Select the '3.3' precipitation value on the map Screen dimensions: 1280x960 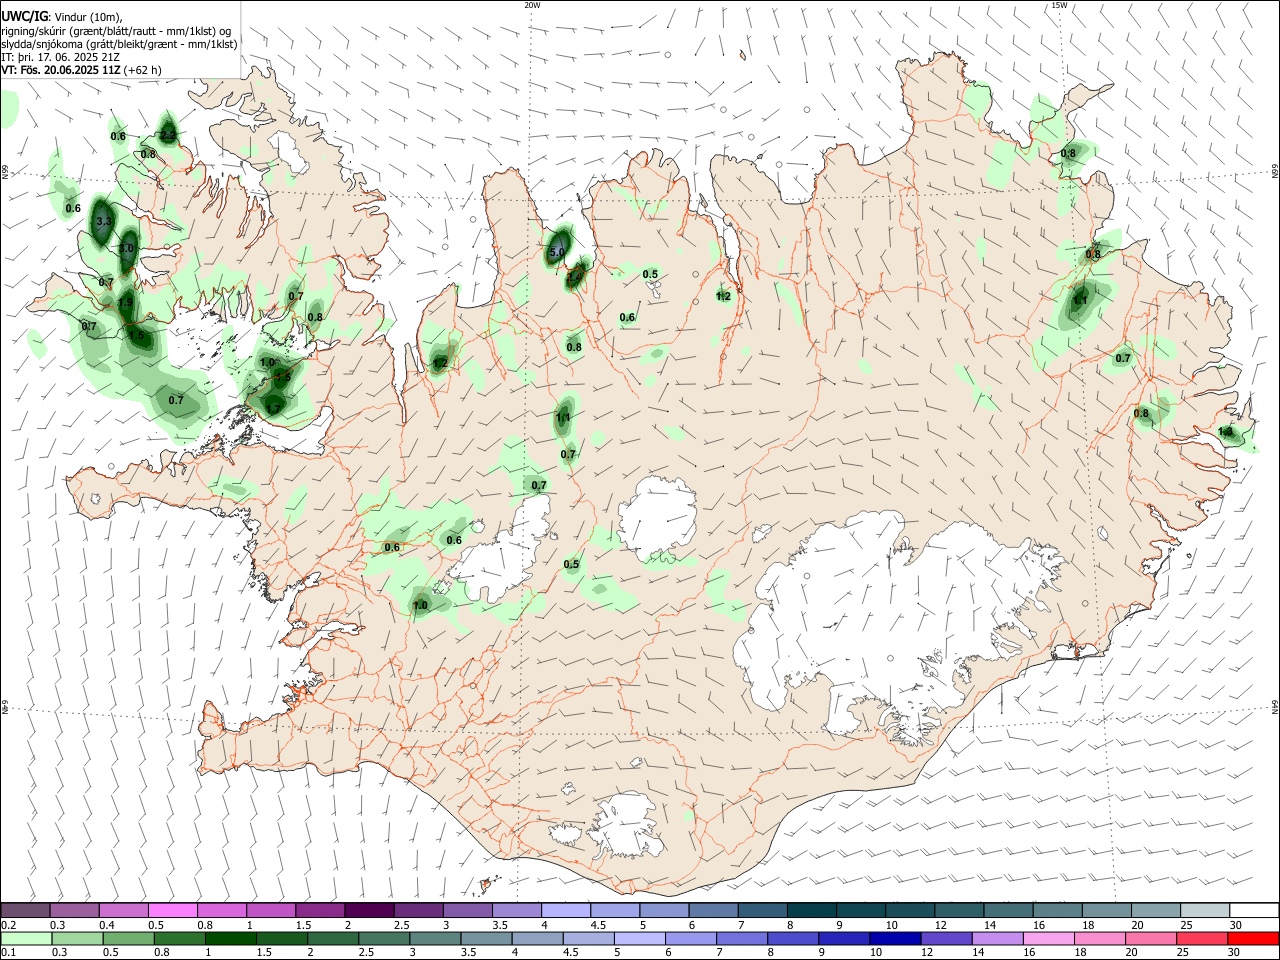pos(103,222)
